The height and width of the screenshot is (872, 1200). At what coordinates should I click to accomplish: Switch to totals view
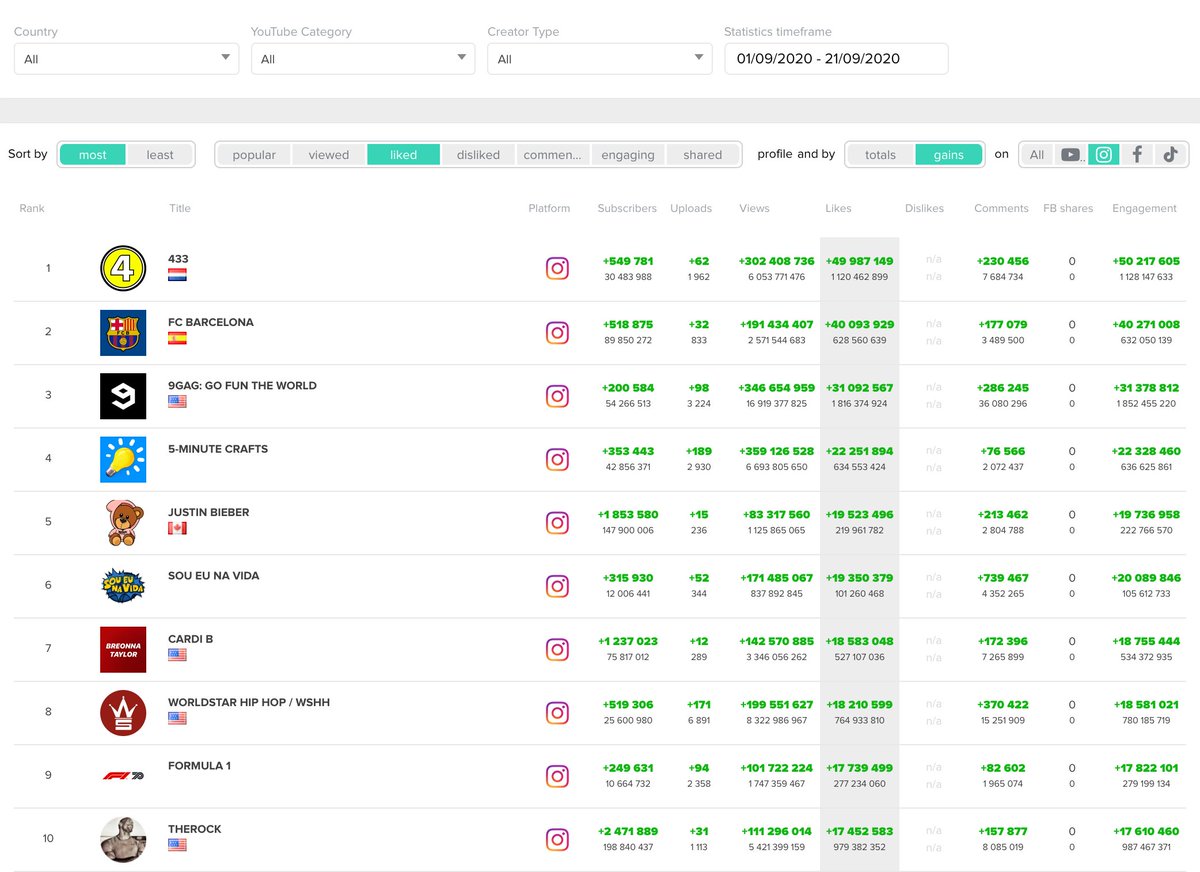(x=881, y=155)
